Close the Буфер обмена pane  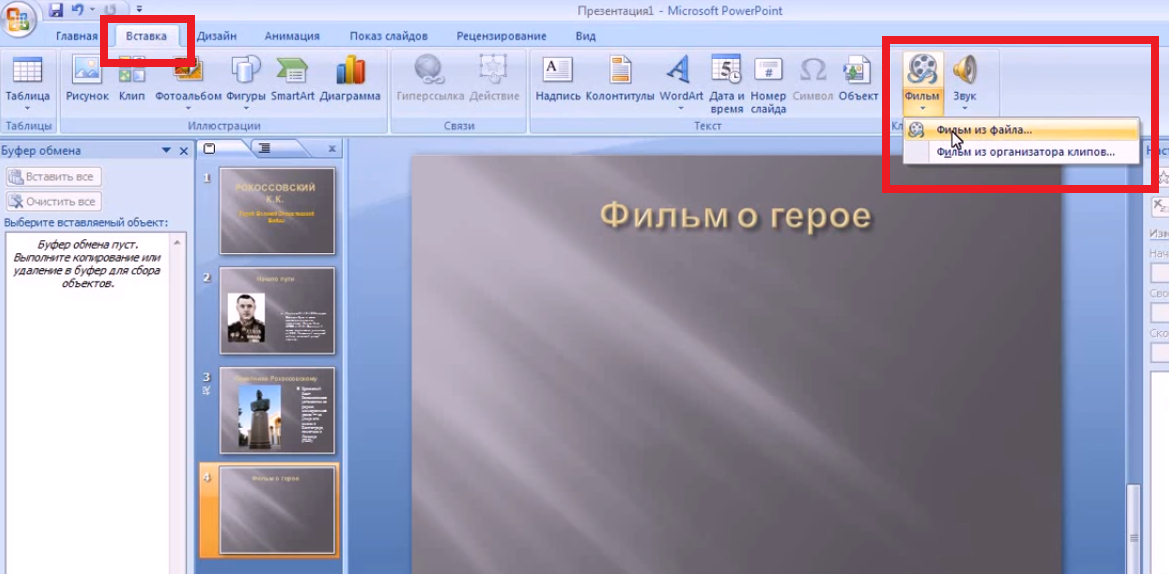click(x=184, y=151)
